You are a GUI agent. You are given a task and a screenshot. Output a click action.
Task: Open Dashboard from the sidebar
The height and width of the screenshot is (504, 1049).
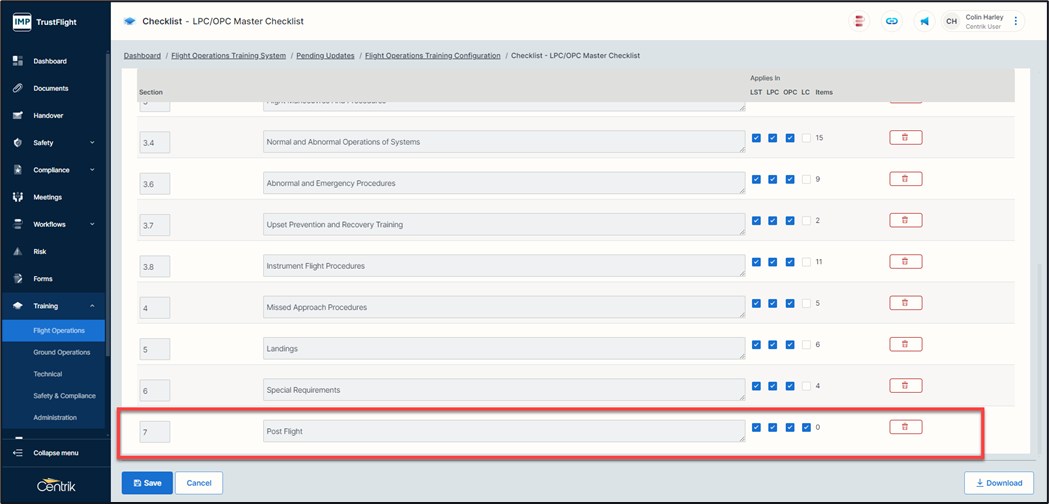[50, 61]
